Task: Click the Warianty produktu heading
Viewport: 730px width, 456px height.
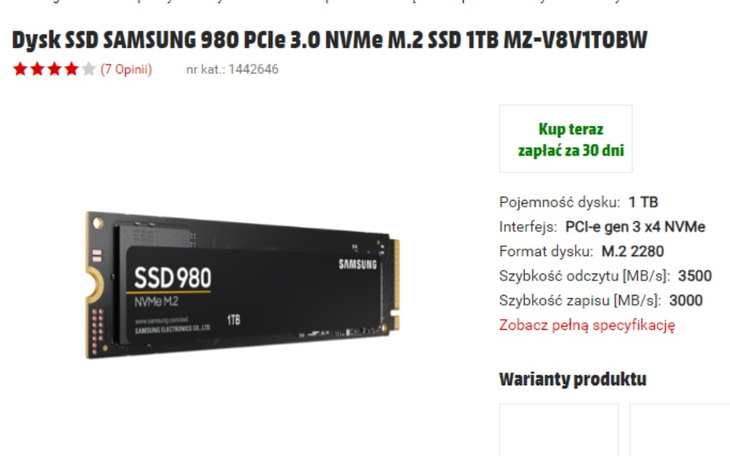Action: [x=573, y=379]
